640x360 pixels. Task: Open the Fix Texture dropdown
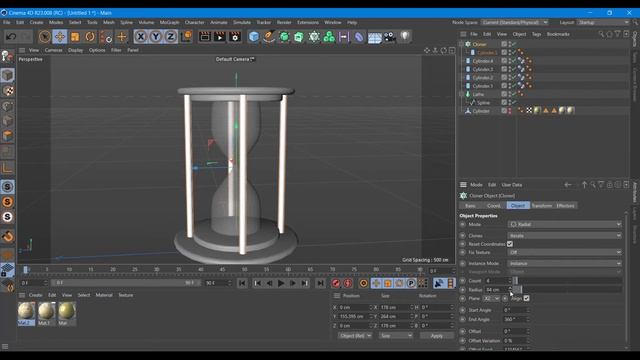point(564,252)
